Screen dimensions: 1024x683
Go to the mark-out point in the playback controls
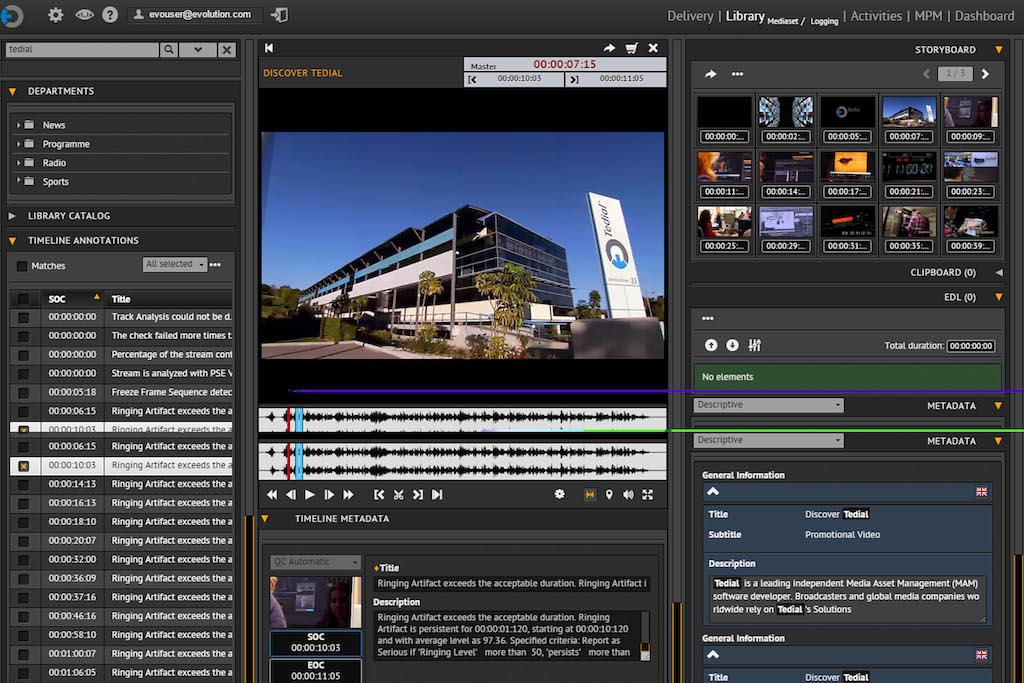[x=418, y=495]
